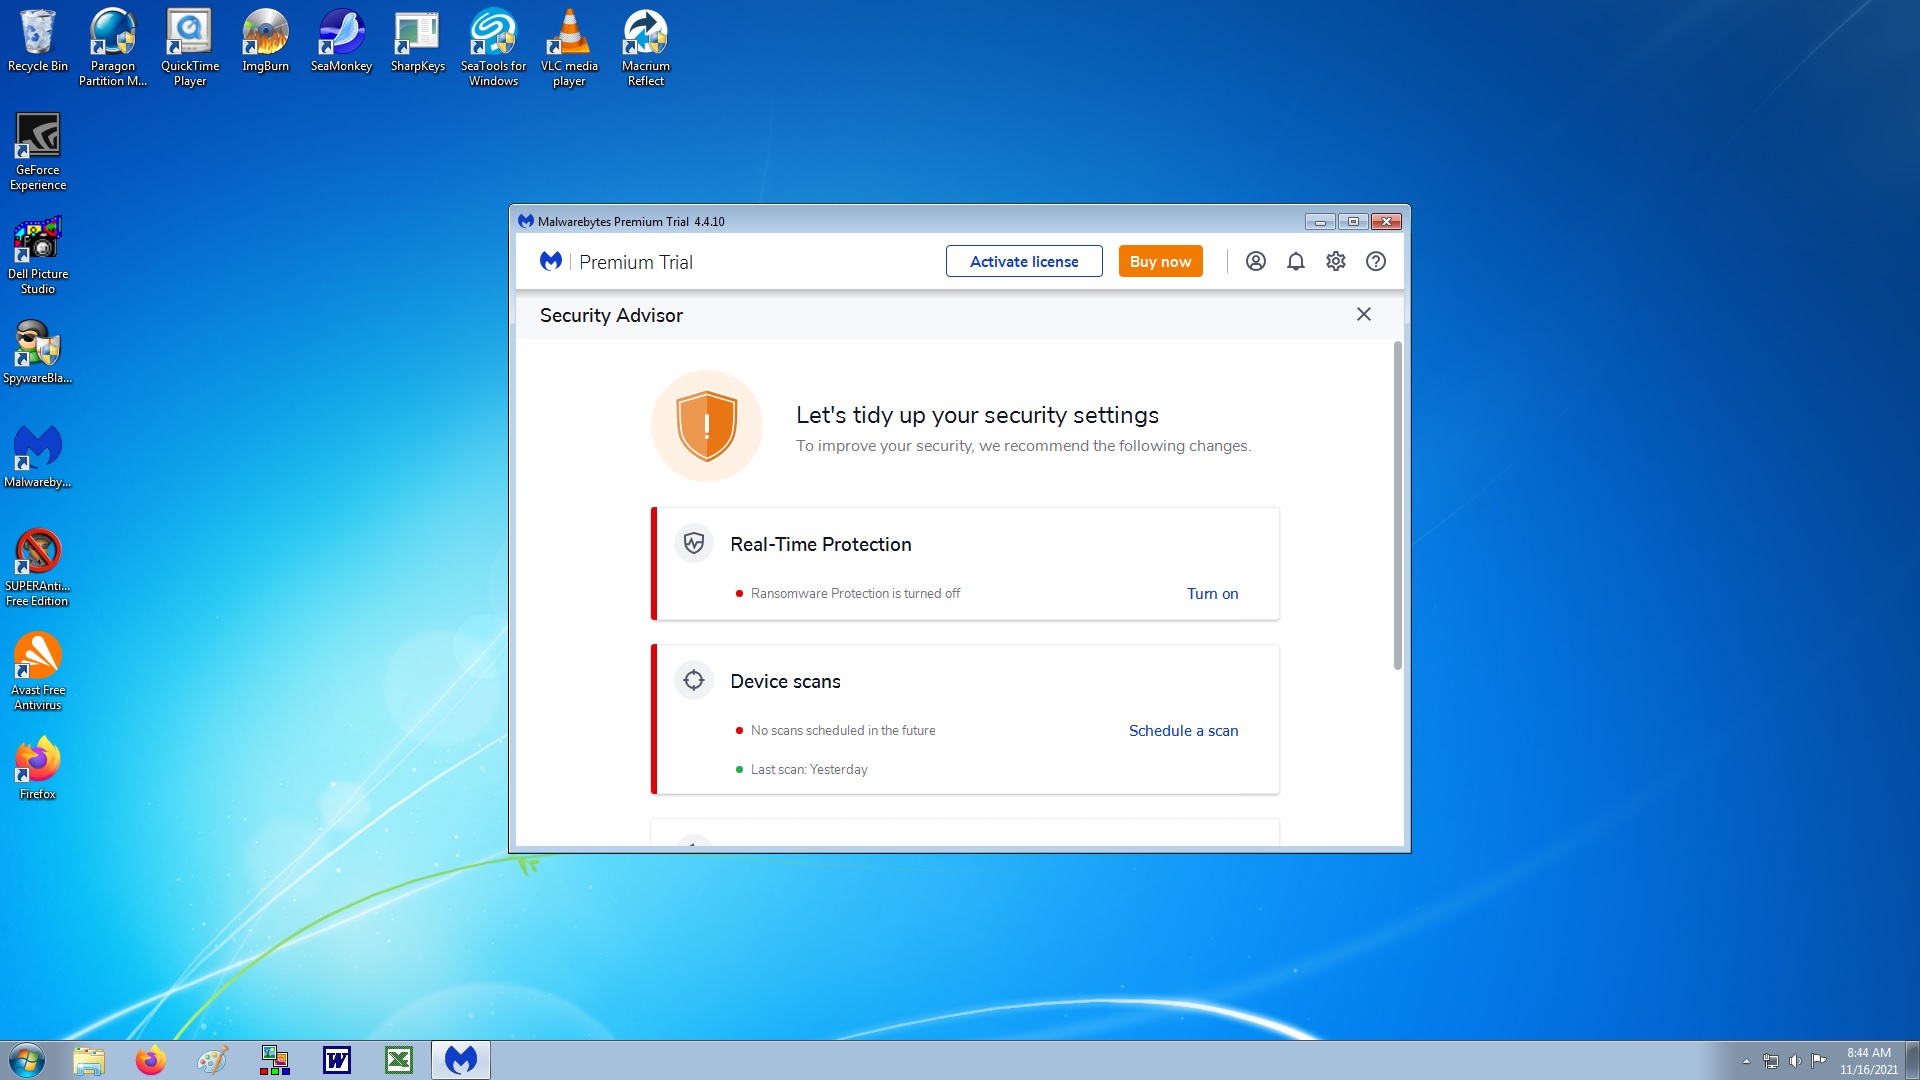Image resolution: width=1920 pixels, height=1080 pixels.
Task: Open Paragon Partition Manager shortcut
Action: (x=113, y=47)
